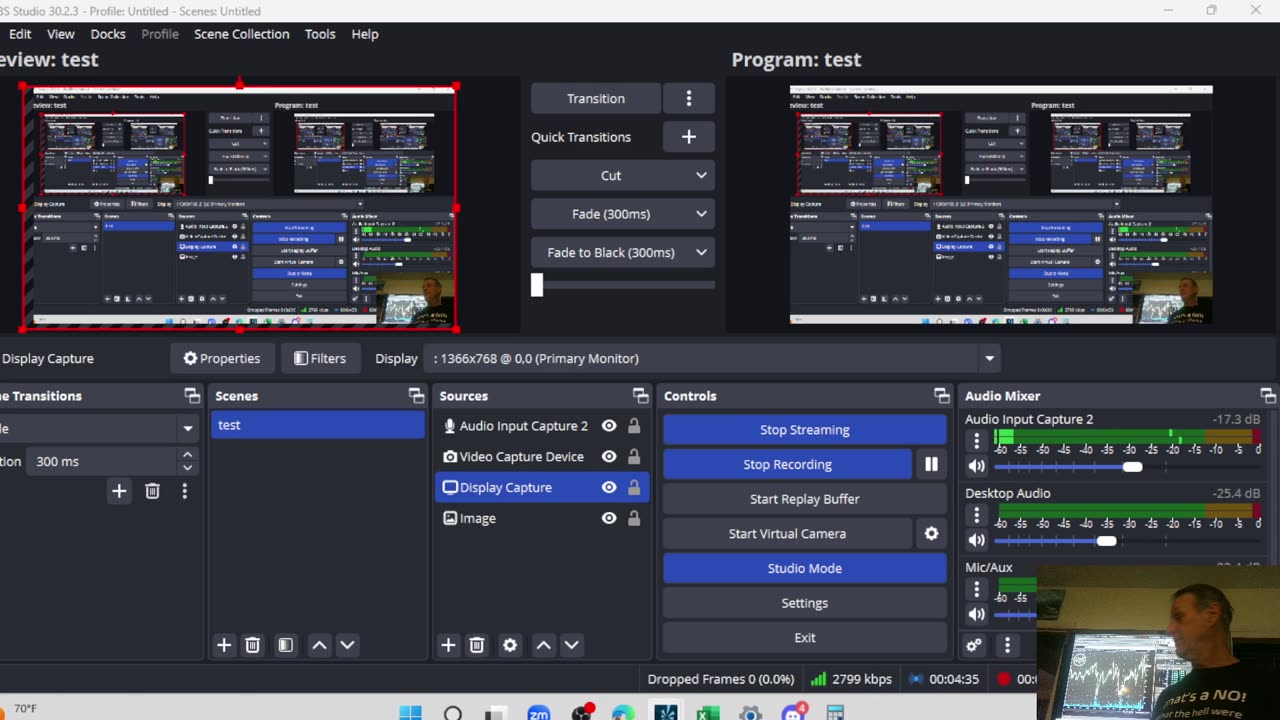Open Audio Input Capture 2 options menu
The width and height of the screenshot is (1280, 720).
click(x=977, y=441)
